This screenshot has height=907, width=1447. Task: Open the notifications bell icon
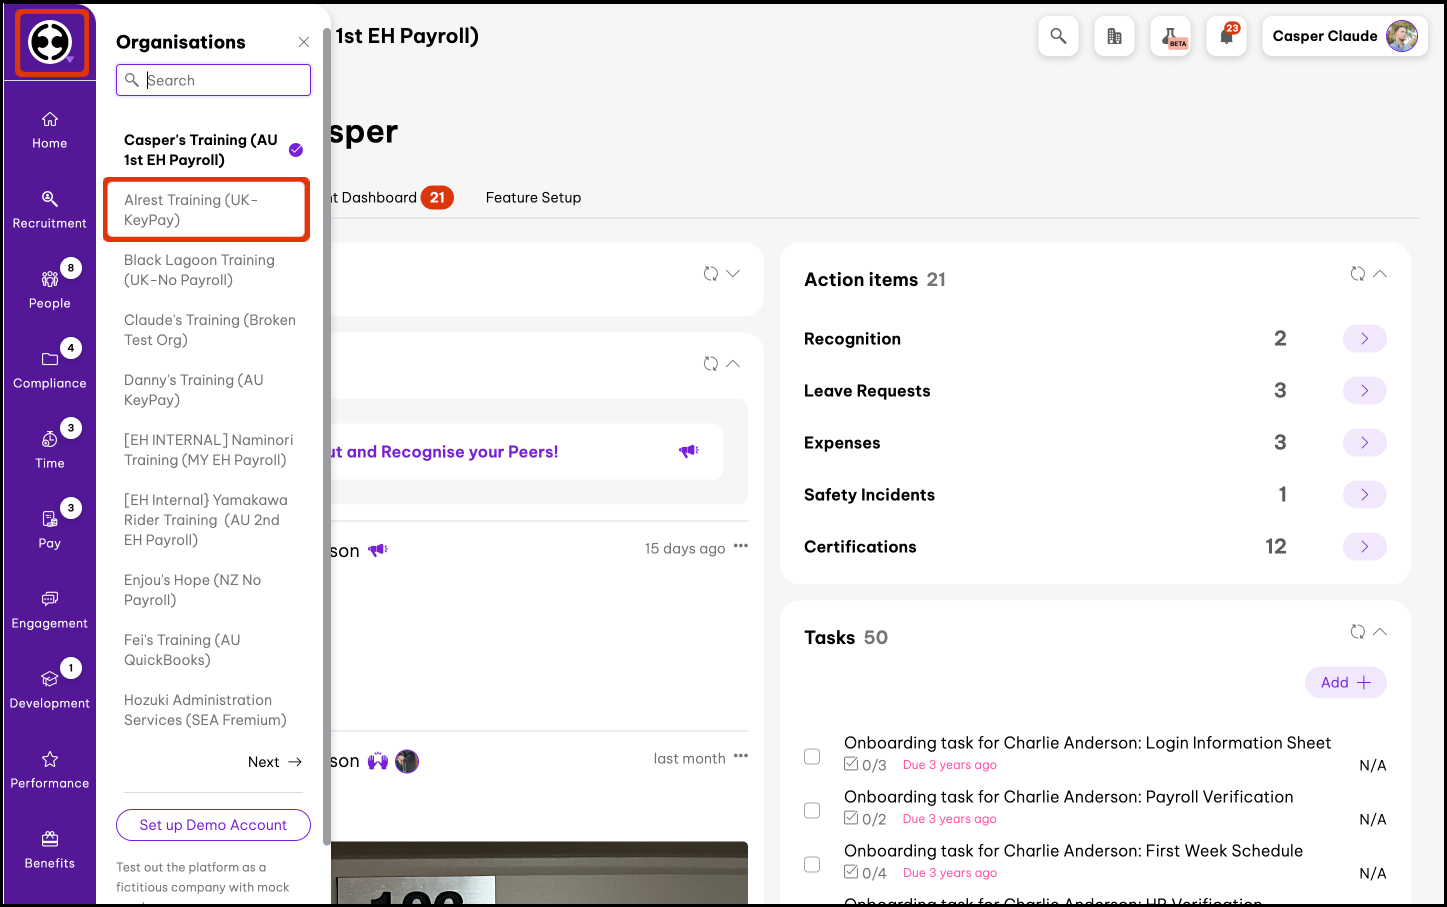1226,37
